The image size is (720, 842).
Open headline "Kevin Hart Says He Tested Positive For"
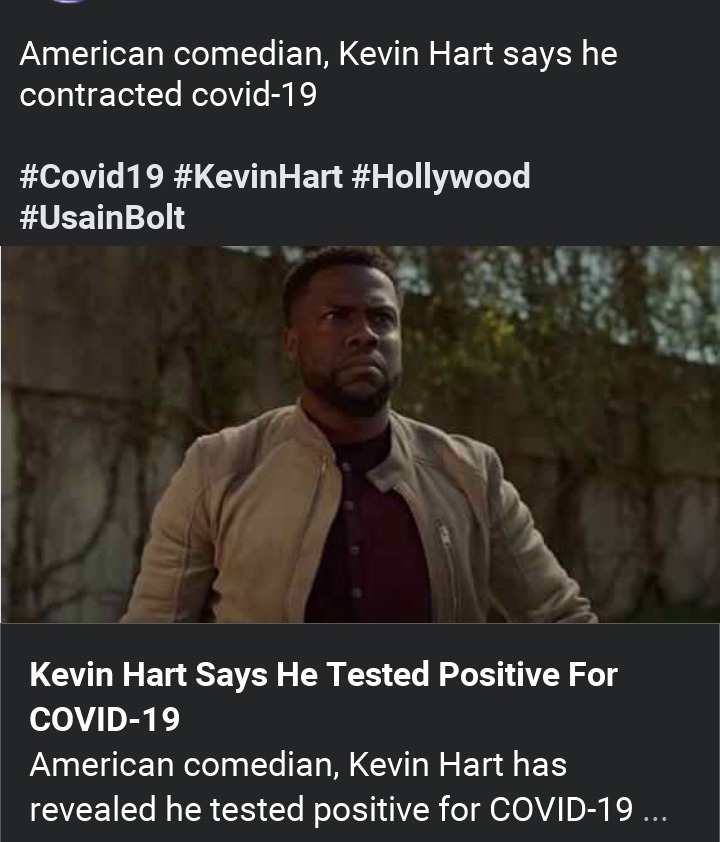point(323,674)
